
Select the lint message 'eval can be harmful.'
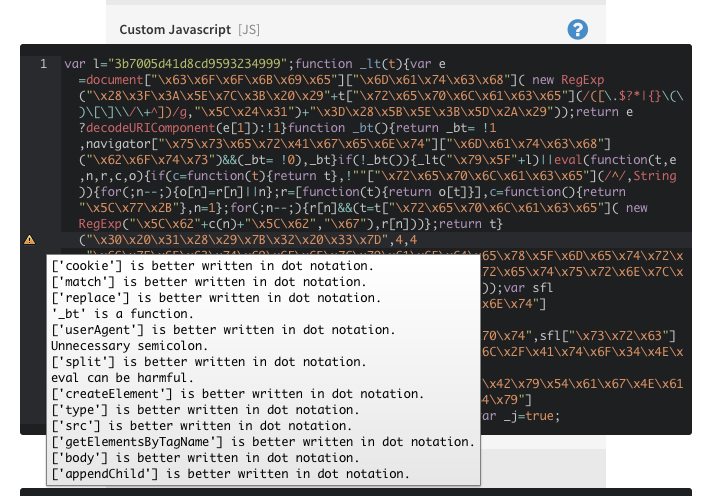122,378
